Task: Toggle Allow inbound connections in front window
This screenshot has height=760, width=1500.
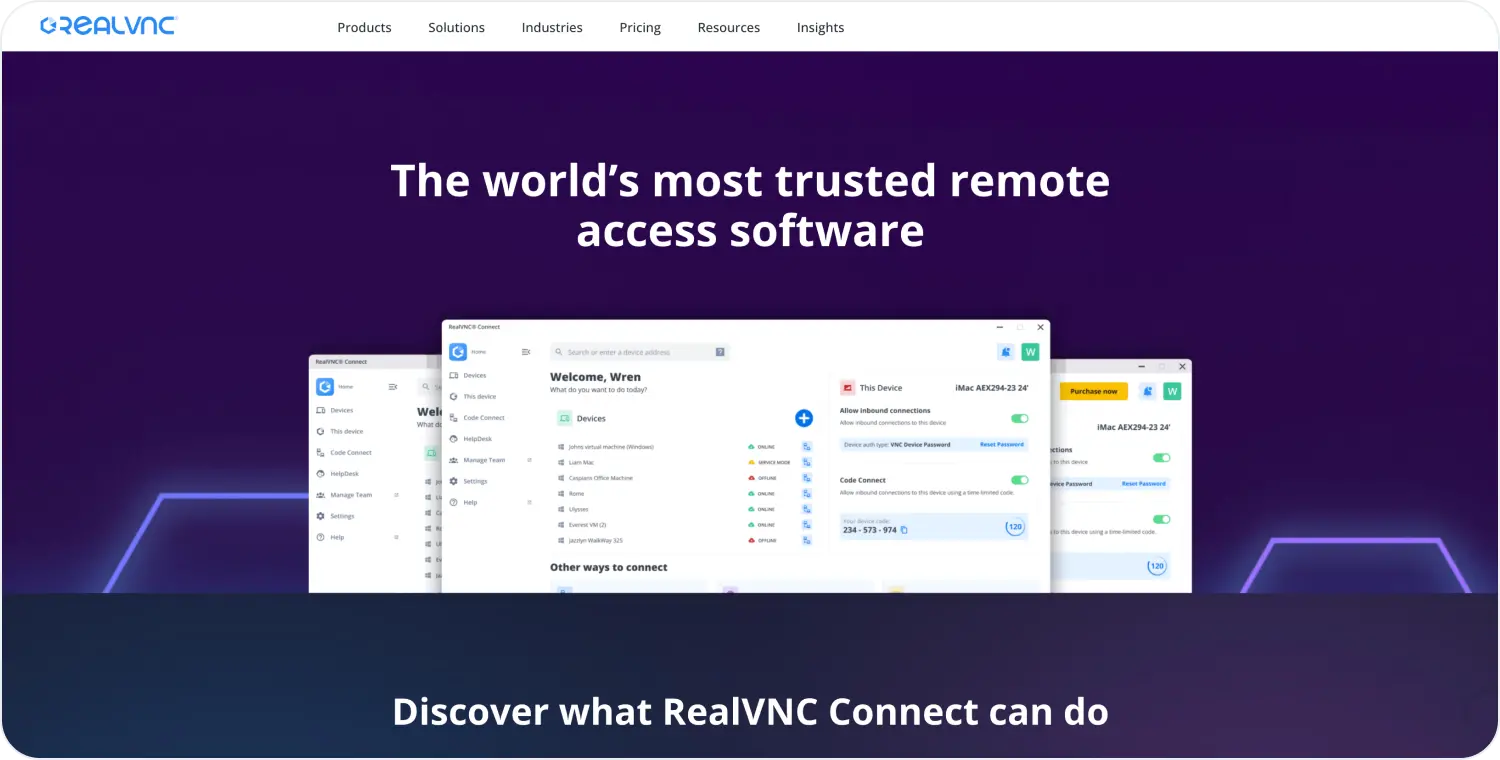Action: click(1020, 418)
